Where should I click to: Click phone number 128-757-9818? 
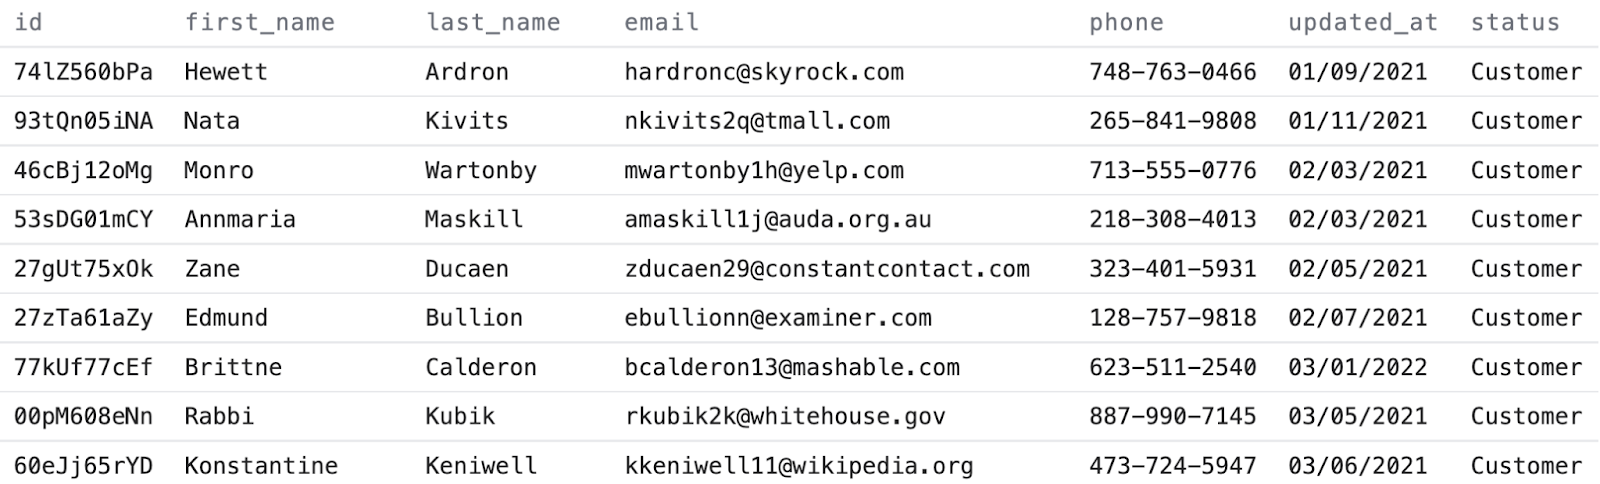(x=1172, y=318)
